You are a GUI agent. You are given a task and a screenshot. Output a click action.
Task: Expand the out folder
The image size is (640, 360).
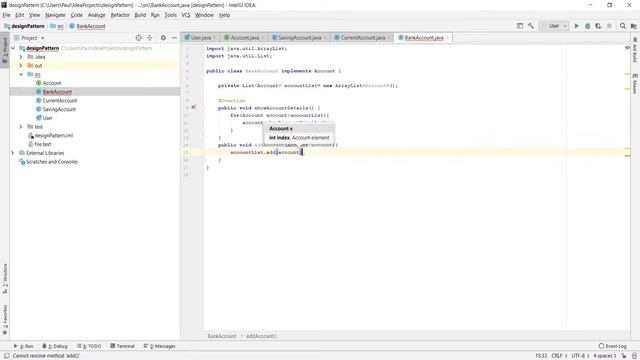point(21,66)
